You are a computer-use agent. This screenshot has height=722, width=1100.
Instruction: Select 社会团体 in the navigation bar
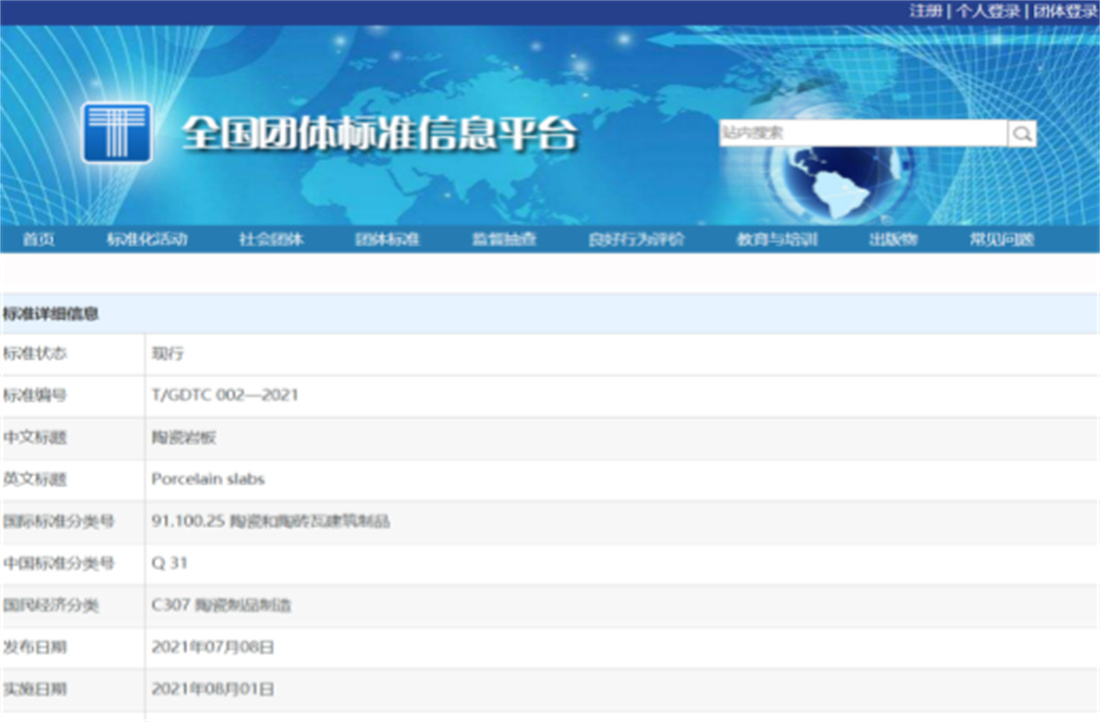point(271,240)
